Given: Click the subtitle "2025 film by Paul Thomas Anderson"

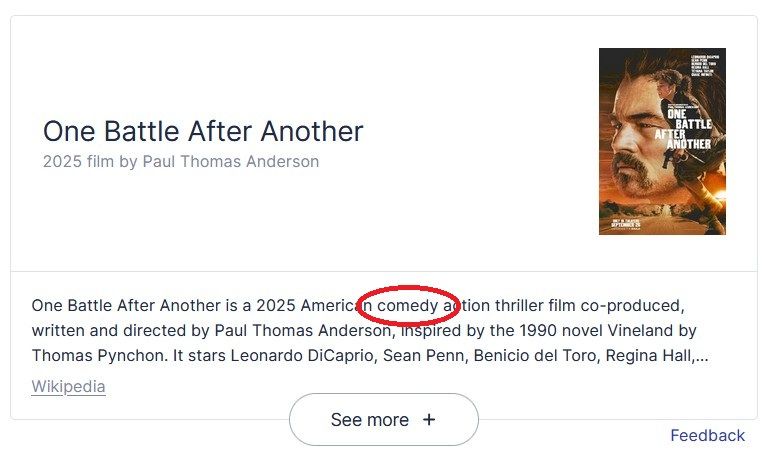Looking at the screenshot, I should pos(181,162).
